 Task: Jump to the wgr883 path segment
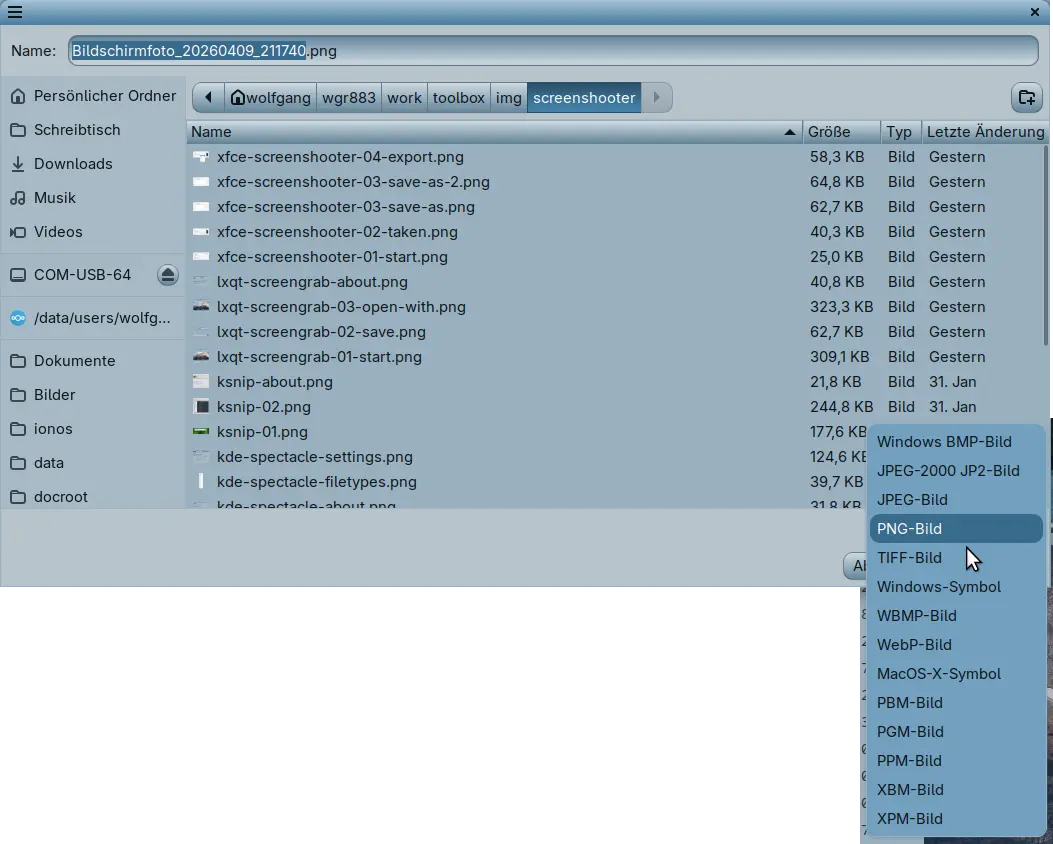pyautogui.click(x=349, y=97)
